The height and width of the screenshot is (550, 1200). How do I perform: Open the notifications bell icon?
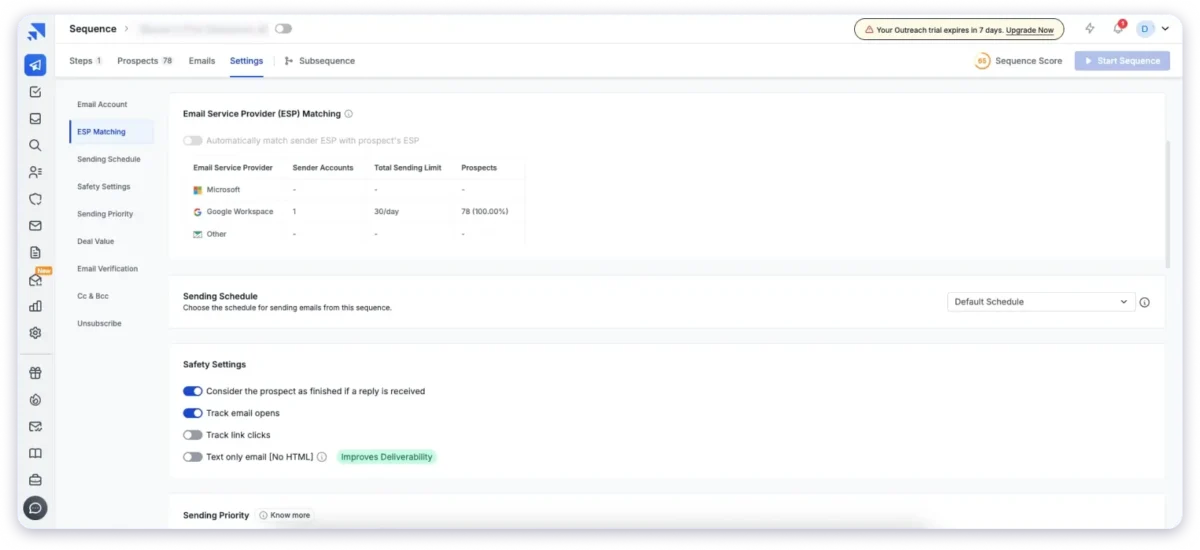[x=1118, y=29]
